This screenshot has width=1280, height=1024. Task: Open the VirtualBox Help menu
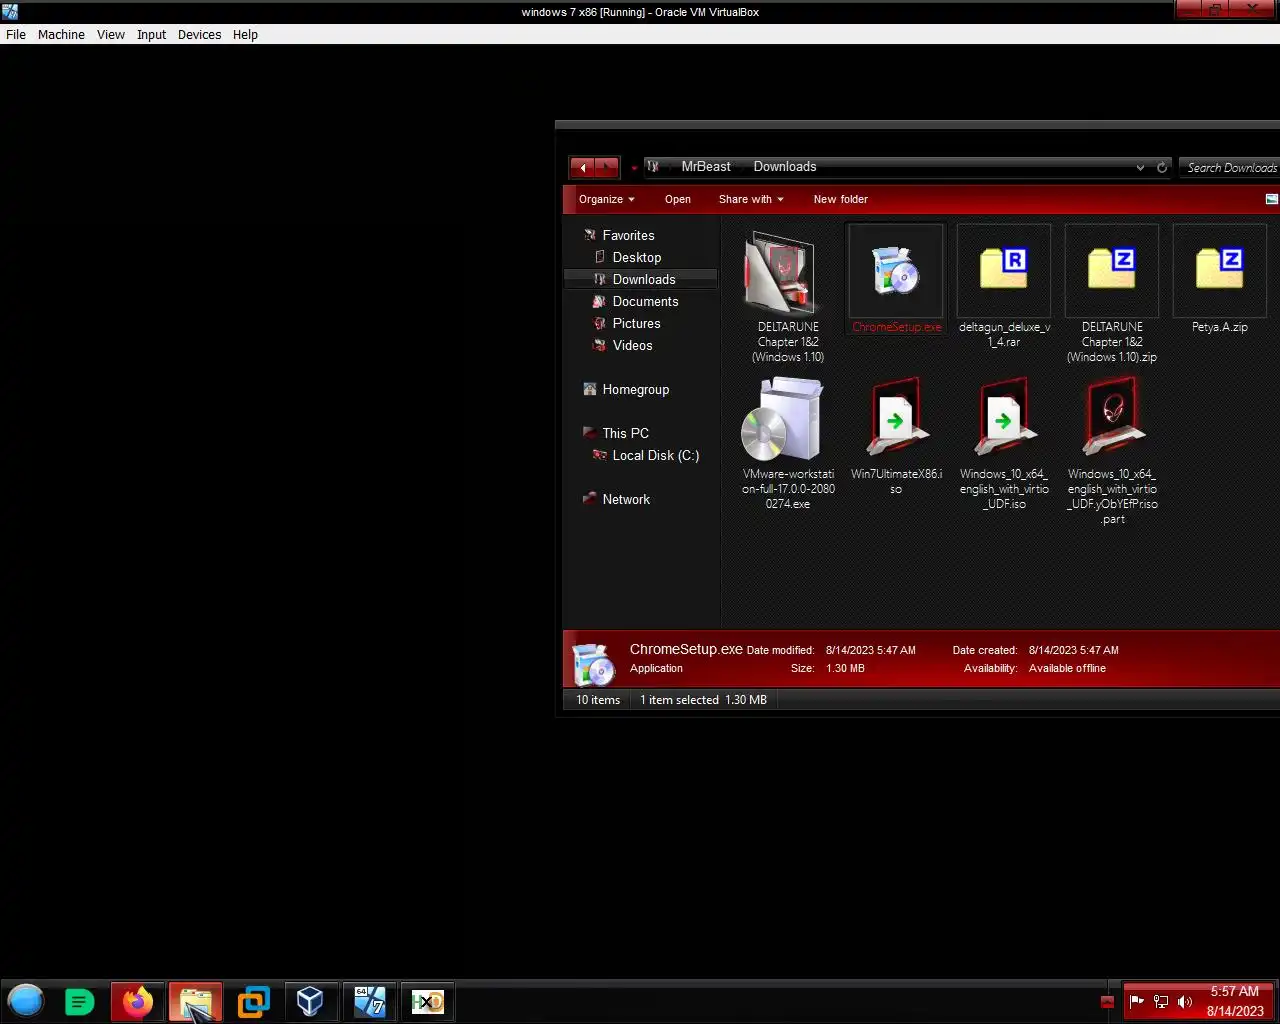245,34
